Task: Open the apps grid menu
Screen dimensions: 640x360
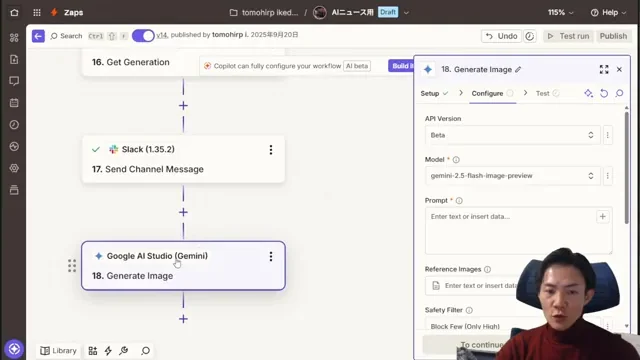Action: click(x=37, y=13)
